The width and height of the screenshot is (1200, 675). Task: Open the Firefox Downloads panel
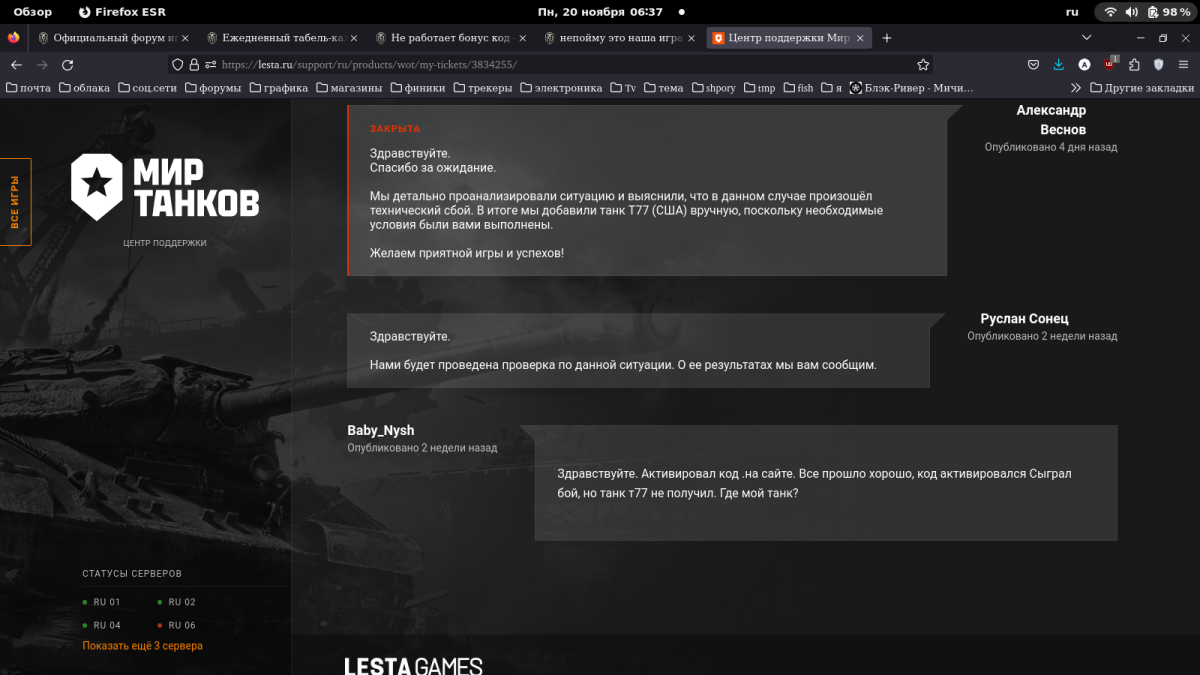1059,64
